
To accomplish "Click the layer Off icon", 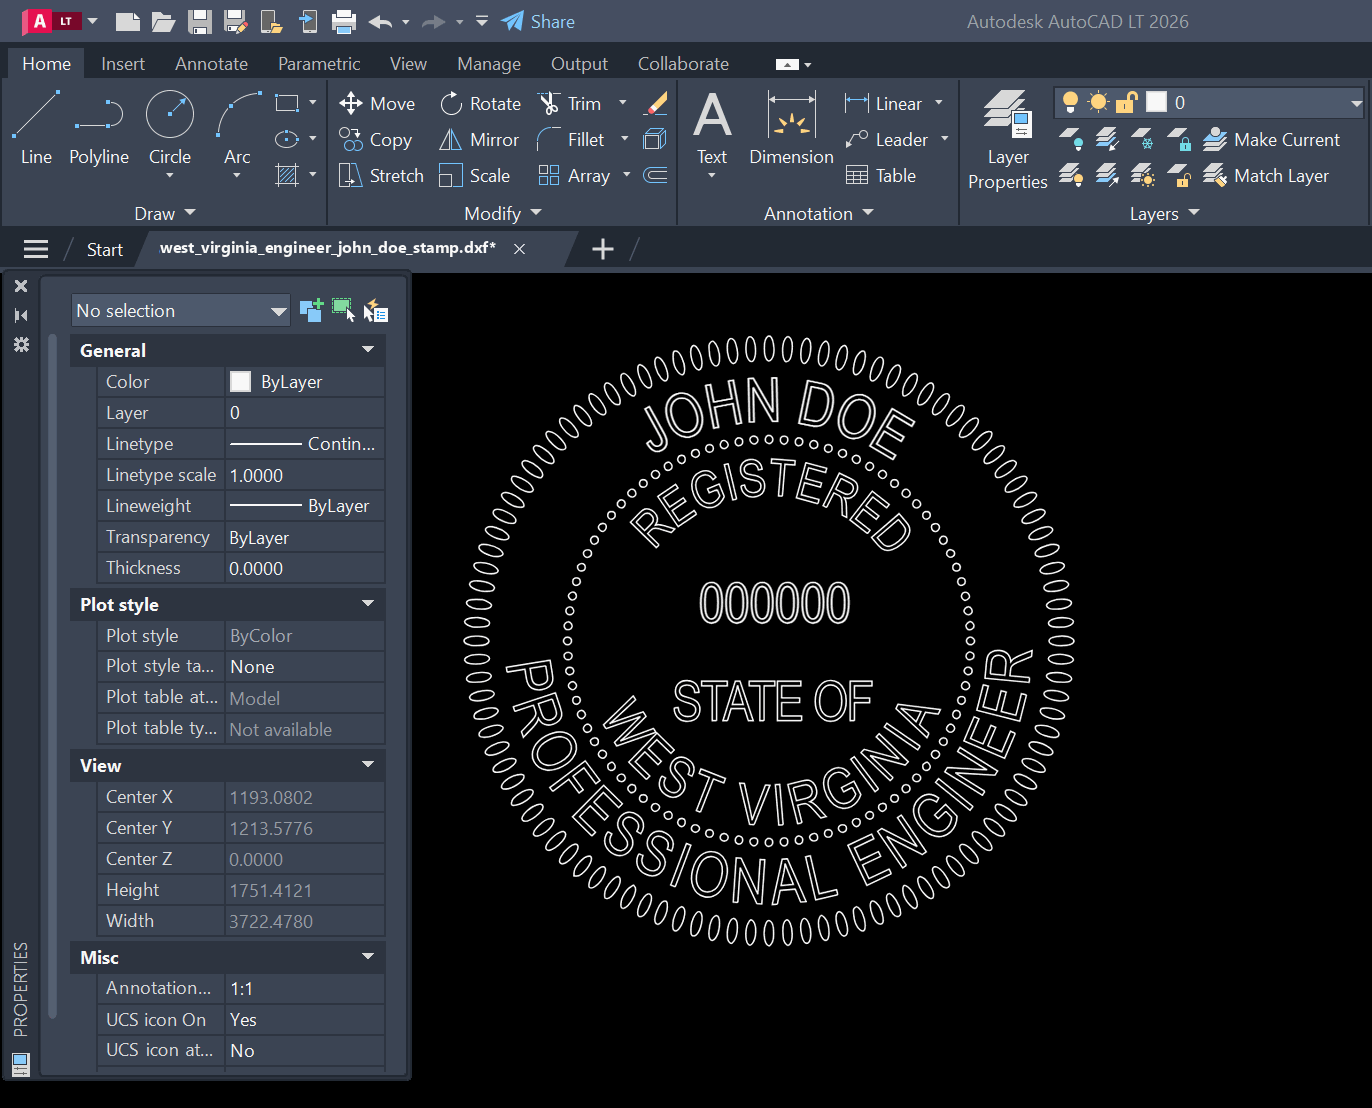I will click(1070, 139).
